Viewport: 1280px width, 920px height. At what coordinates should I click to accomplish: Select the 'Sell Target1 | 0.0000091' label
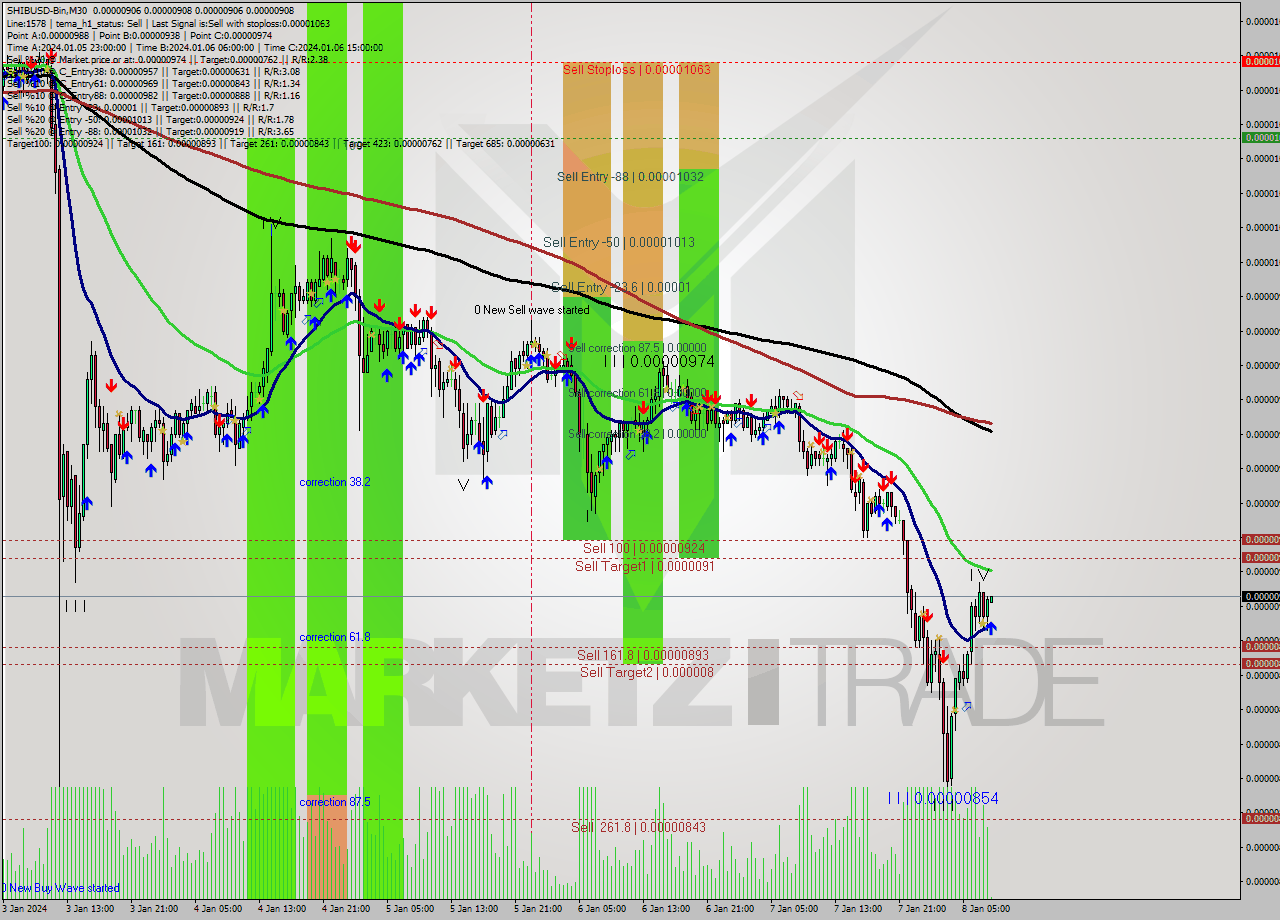pyautogui.click(x=644, y=566)
